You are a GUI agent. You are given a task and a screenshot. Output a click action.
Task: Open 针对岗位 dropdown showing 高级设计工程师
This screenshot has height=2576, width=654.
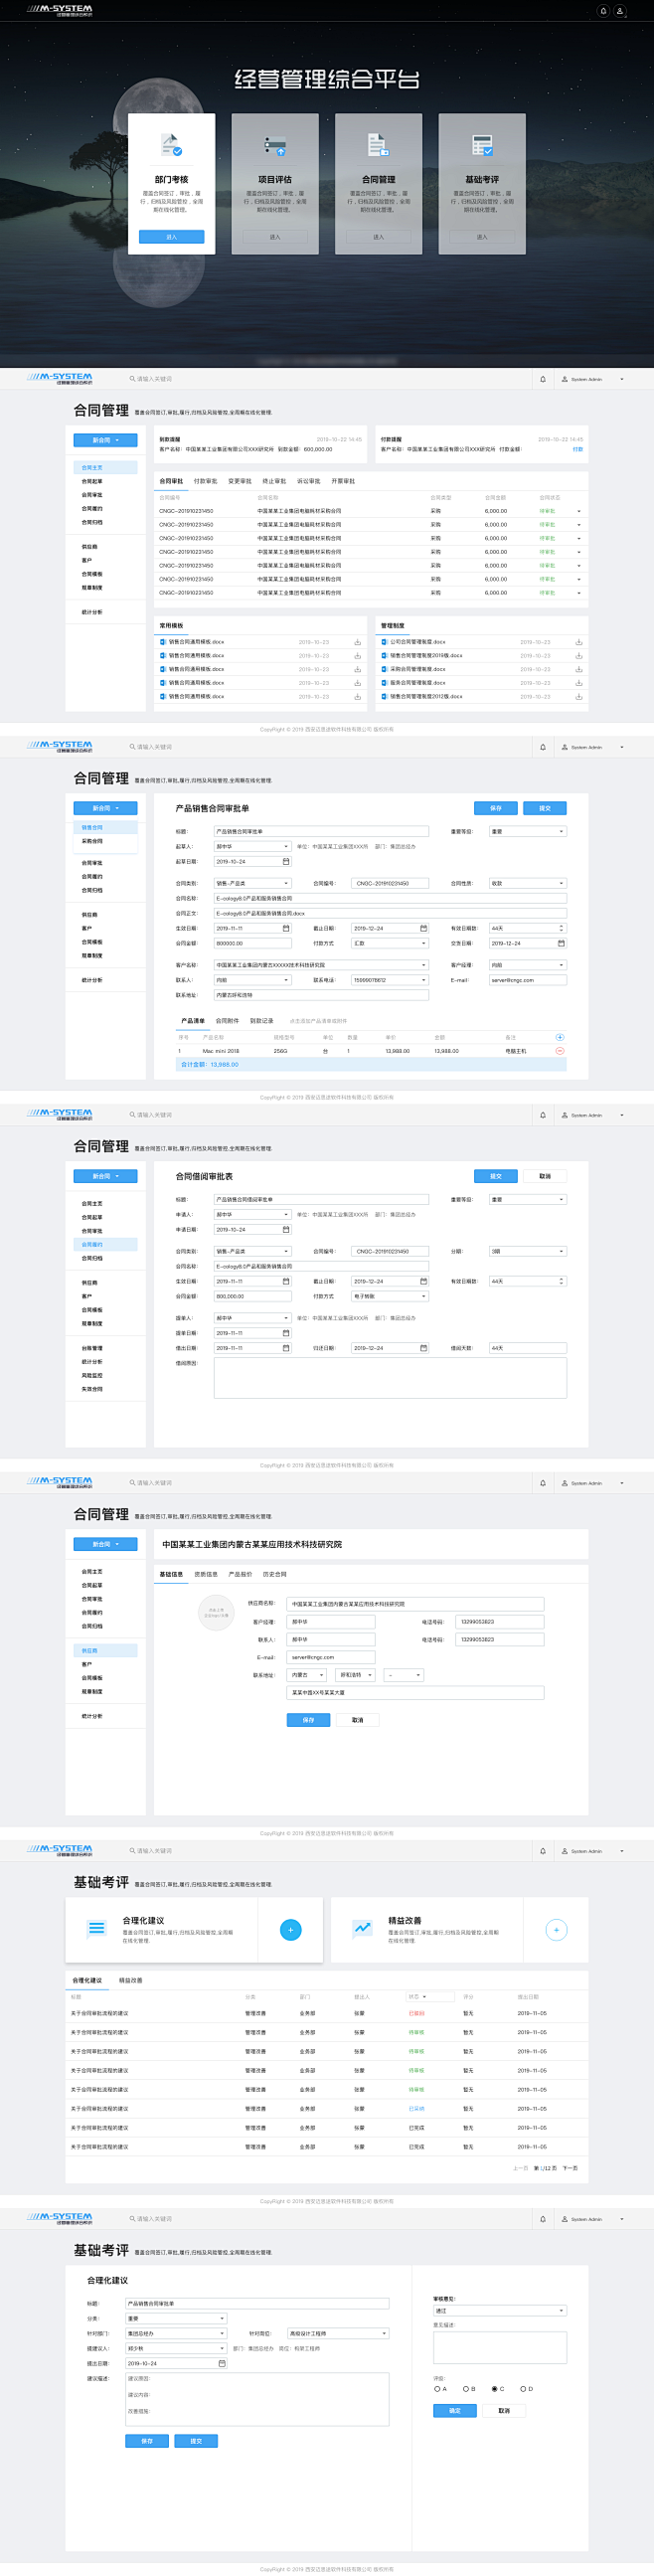tap(338, 2333)
